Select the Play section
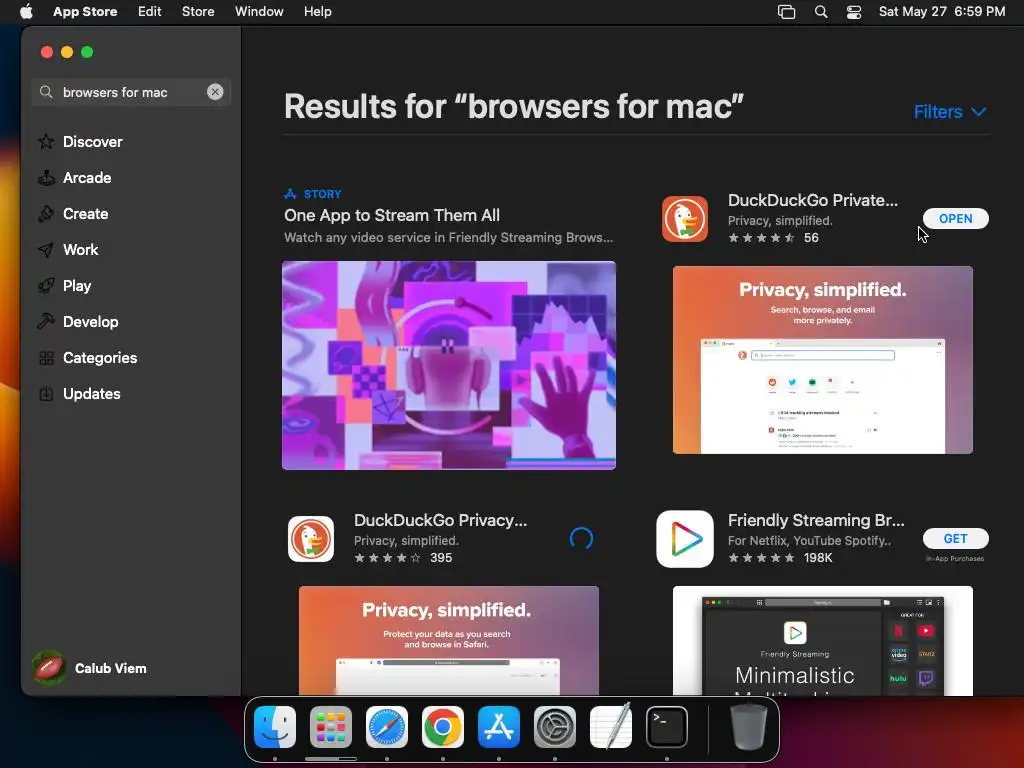1024x768 pixels. click(76, 285)
